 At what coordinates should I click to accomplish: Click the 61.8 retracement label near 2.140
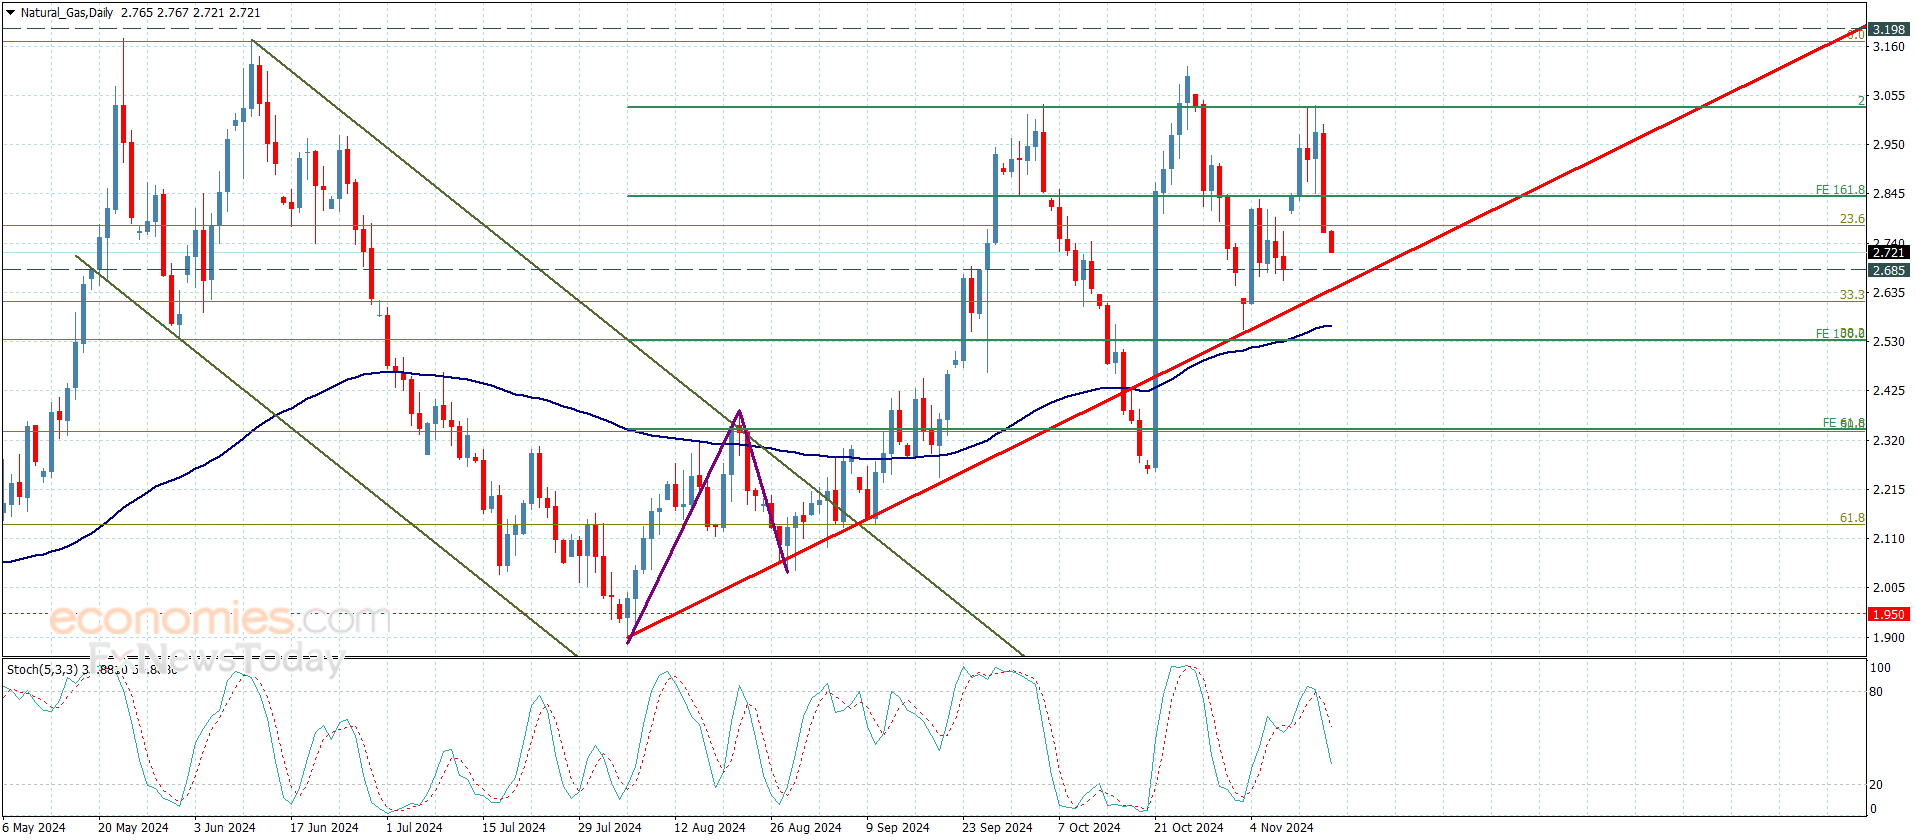coord(1852,518)
